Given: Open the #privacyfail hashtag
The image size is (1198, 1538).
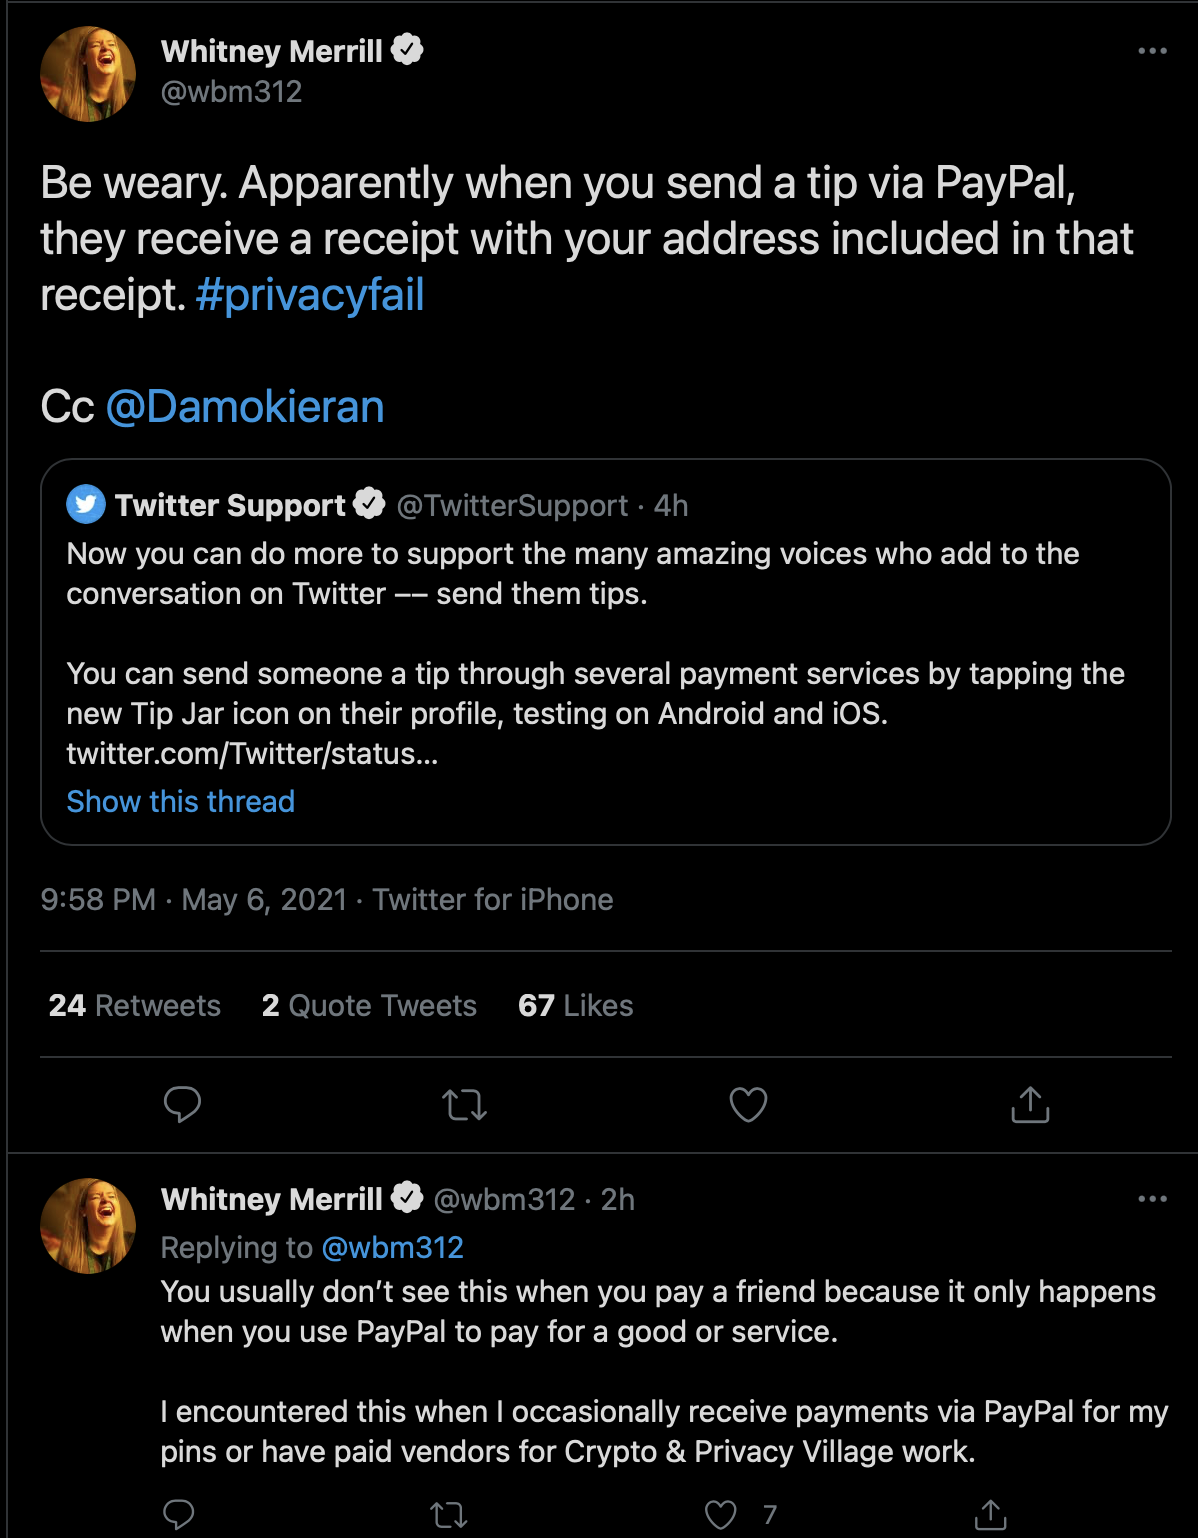Looking at the screenshot, I should pyautogui.click(x=310, y=295).
